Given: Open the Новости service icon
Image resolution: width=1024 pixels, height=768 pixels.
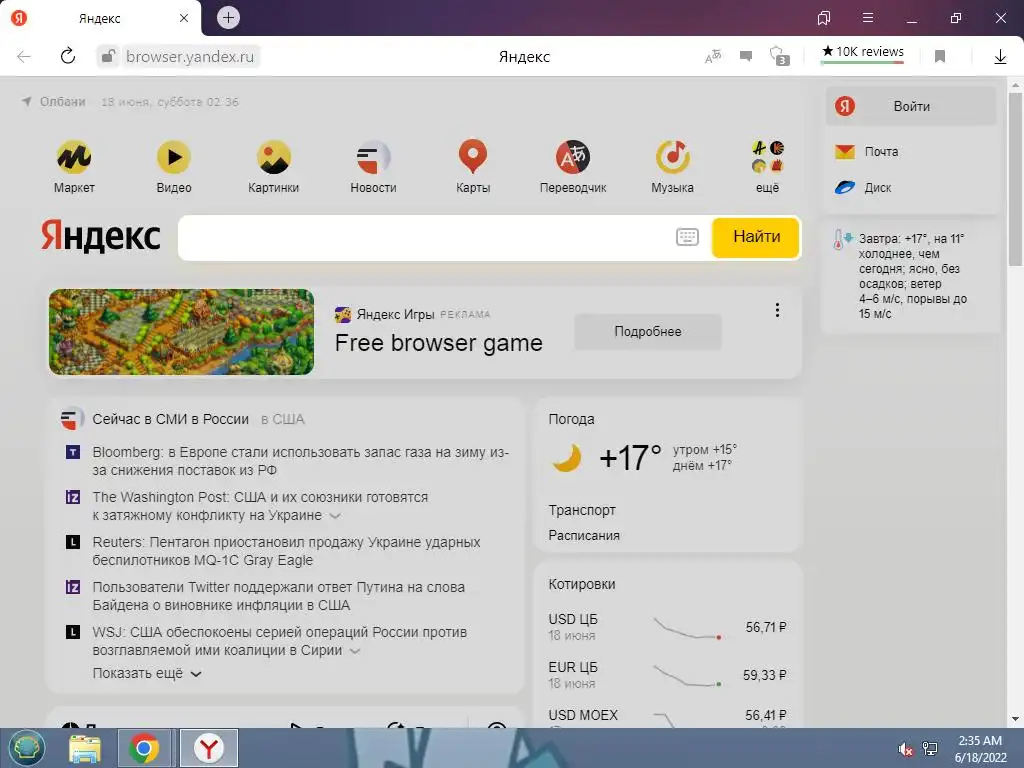Looking at the screenshot, I should (374, 157).
